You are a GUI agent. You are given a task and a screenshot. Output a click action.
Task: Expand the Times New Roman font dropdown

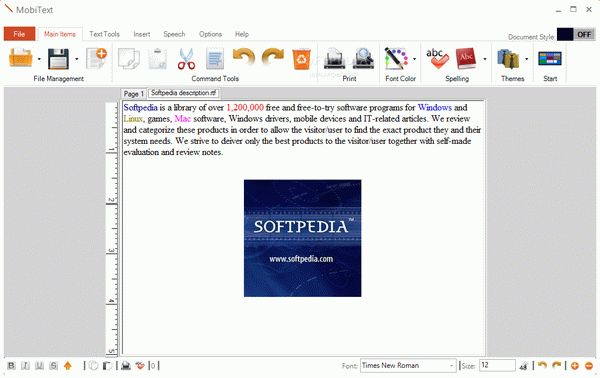click(x=451, y=366)
